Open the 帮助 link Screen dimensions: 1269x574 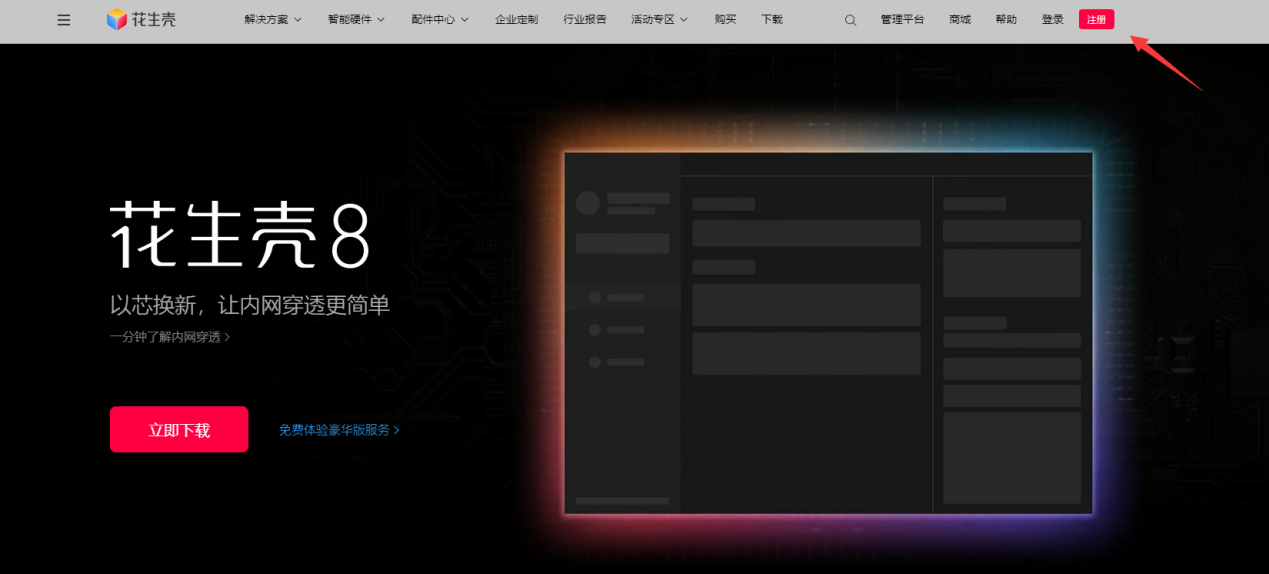pos(1006,20)
